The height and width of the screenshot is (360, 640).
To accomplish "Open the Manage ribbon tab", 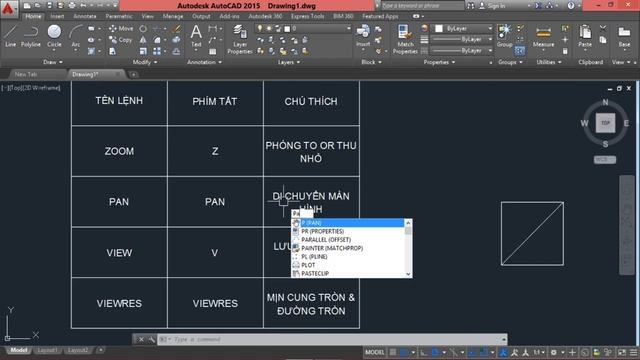I will click(x=173, y=16).
